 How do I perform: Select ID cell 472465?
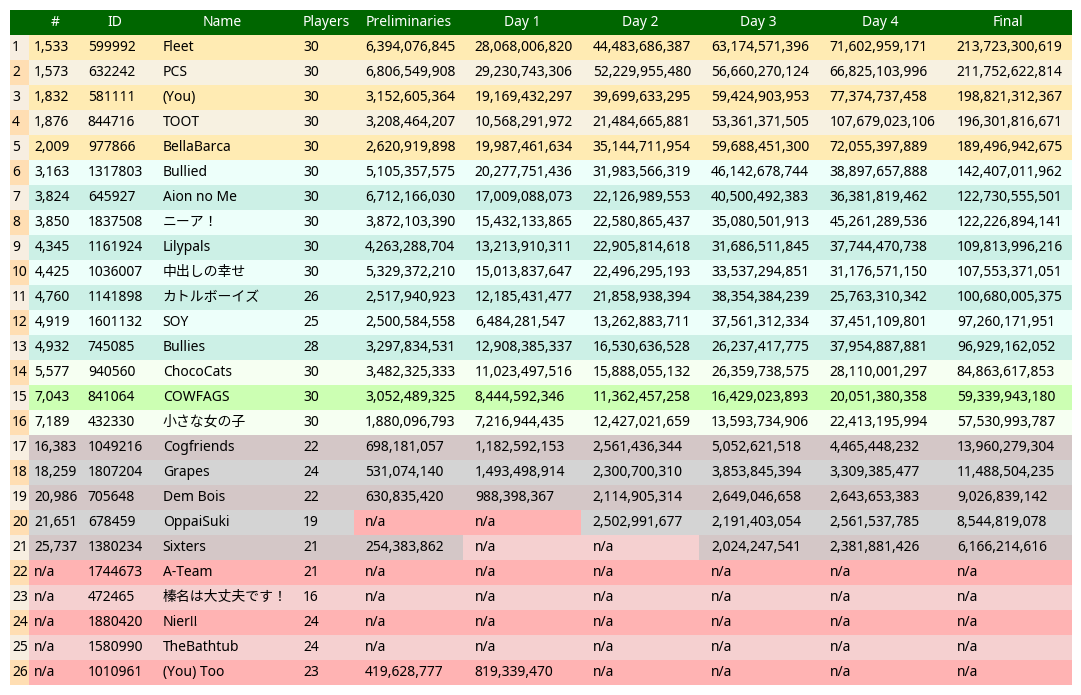pyautogui.click(x=112, y=596)
